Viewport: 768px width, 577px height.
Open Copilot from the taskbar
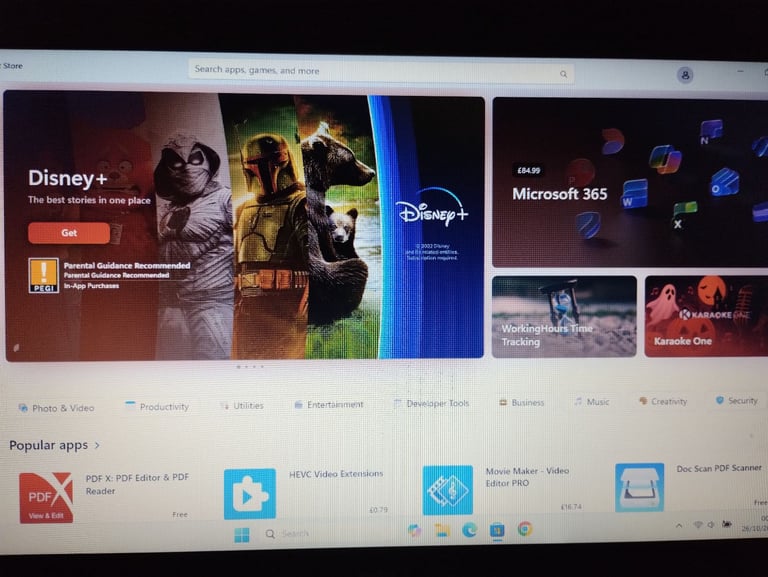click(414, 530)
